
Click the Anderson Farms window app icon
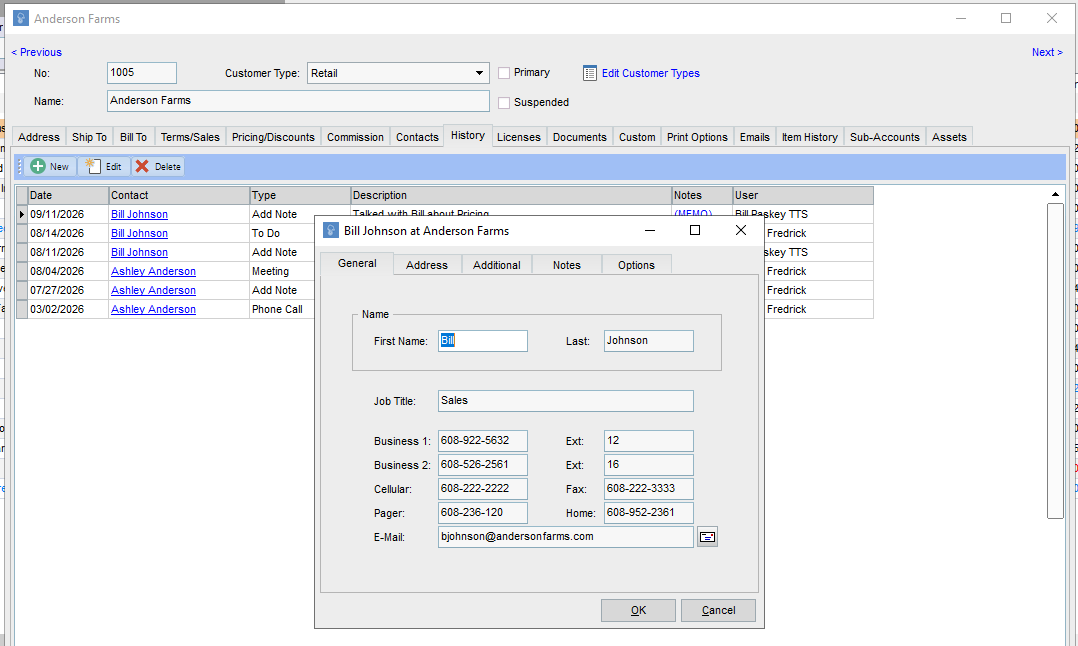(x=21, y=19)
